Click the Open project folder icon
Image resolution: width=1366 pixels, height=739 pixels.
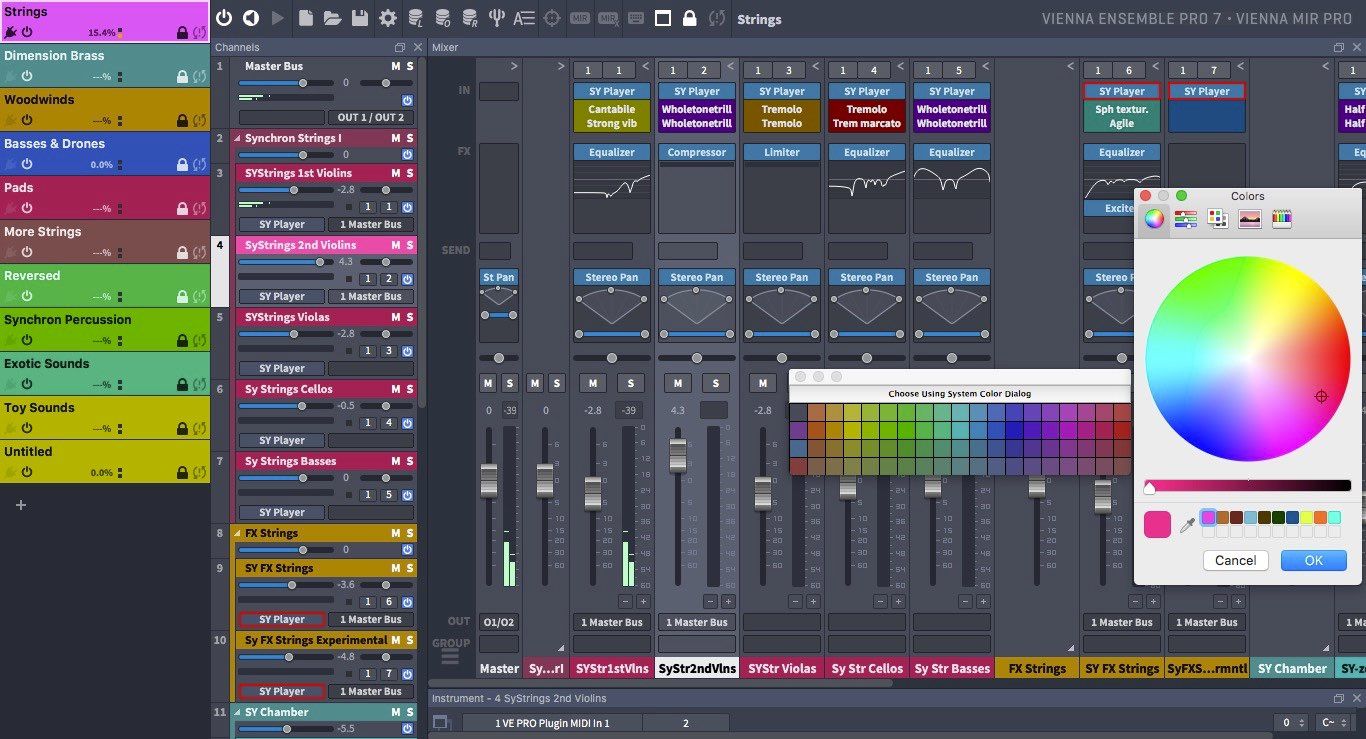333,18
